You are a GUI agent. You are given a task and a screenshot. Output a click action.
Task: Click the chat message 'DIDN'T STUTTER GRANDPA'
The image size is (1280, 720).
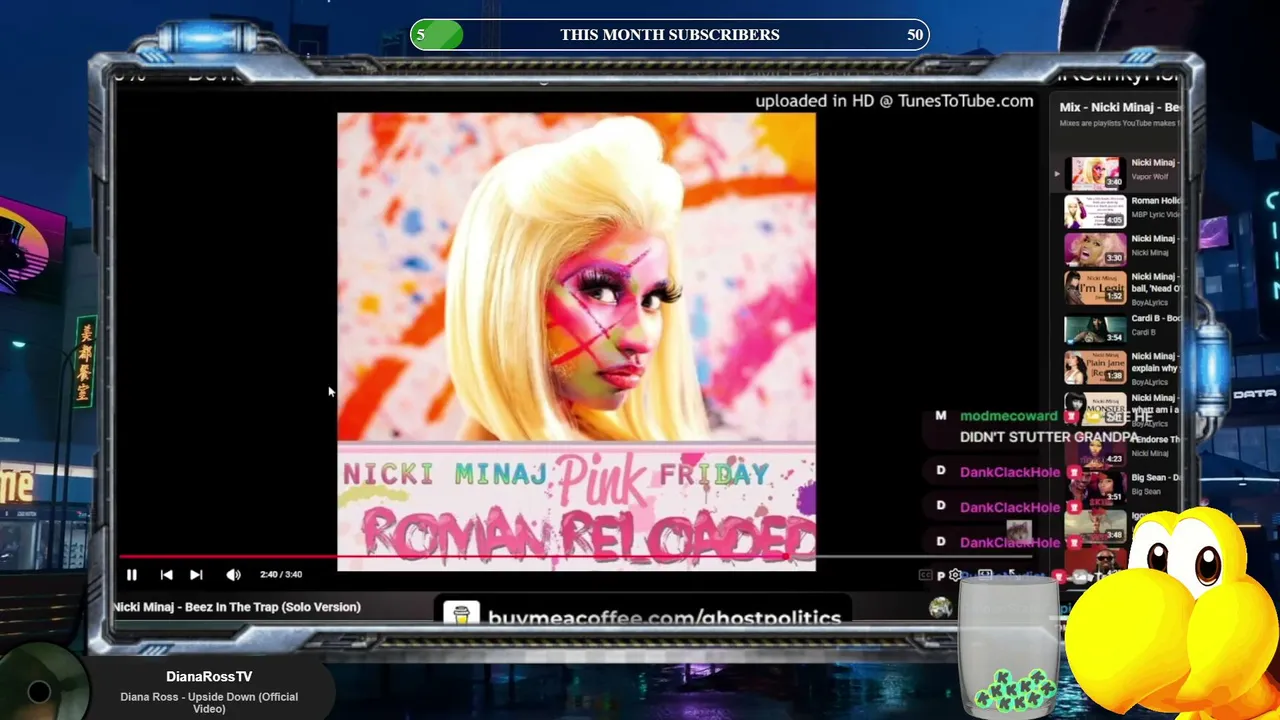(1048, 437)
